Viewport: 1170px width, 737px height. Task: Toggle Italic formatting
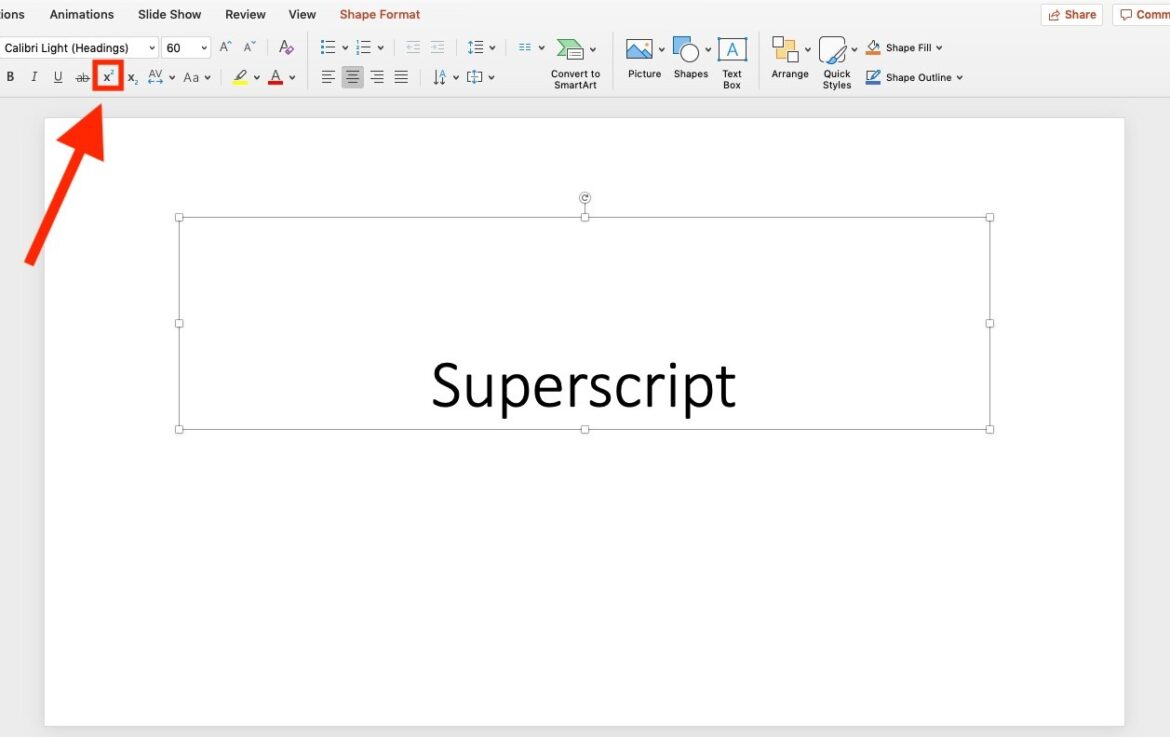tap(34, 77)
